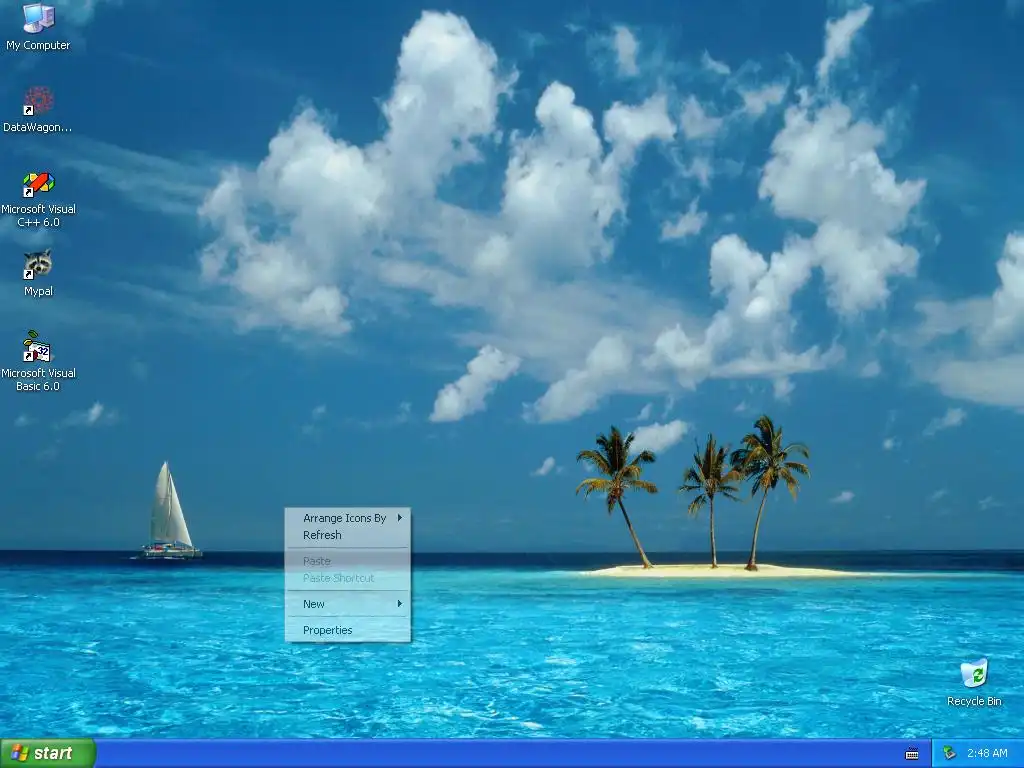Screen dimensions: 1024x768
Task: Click the keyboard icon in taskbar
Action: 912,754
